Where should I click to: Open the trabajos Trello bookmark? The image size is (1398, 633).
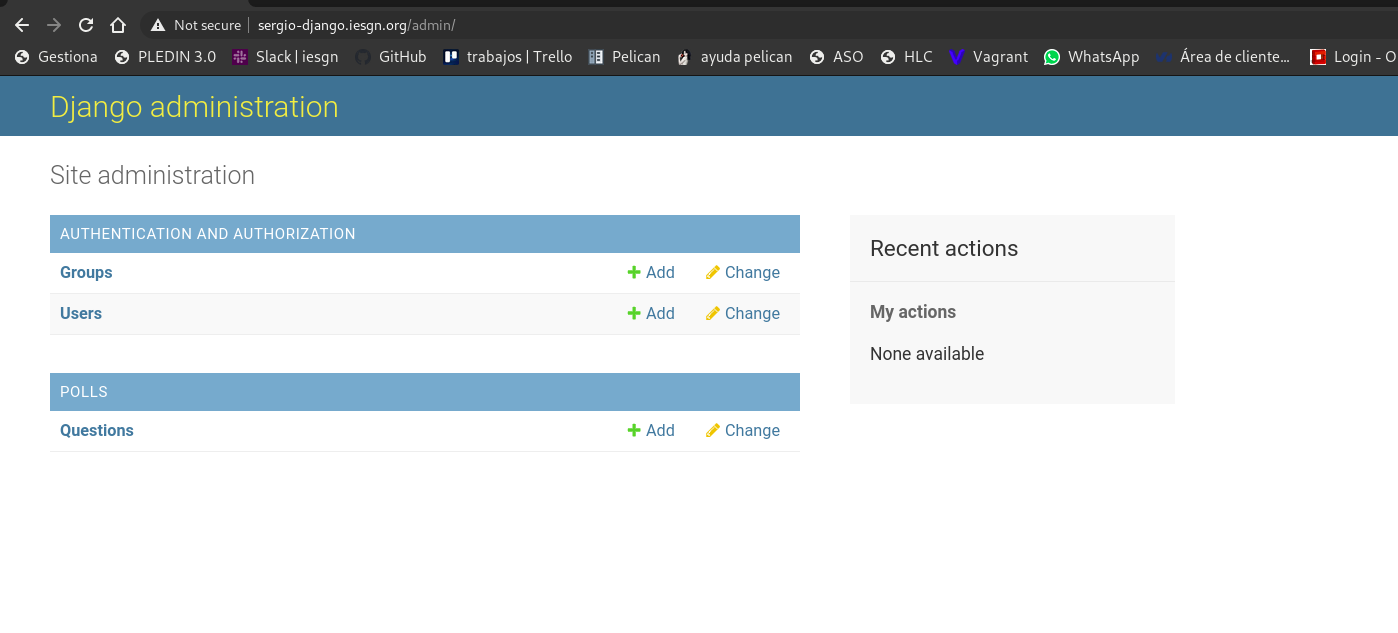click(508, 57)
